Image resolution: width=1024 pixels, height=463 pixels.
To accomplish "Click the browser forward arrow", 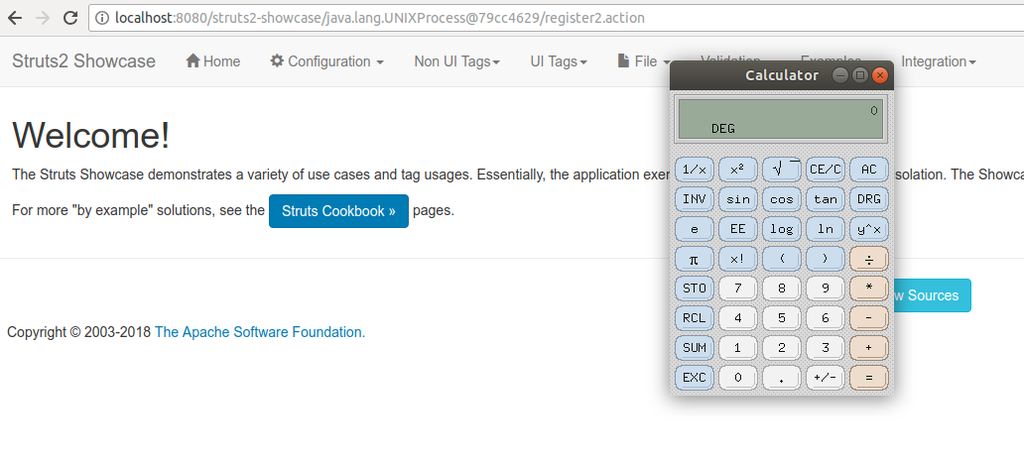I will click(x=42, y=18).
